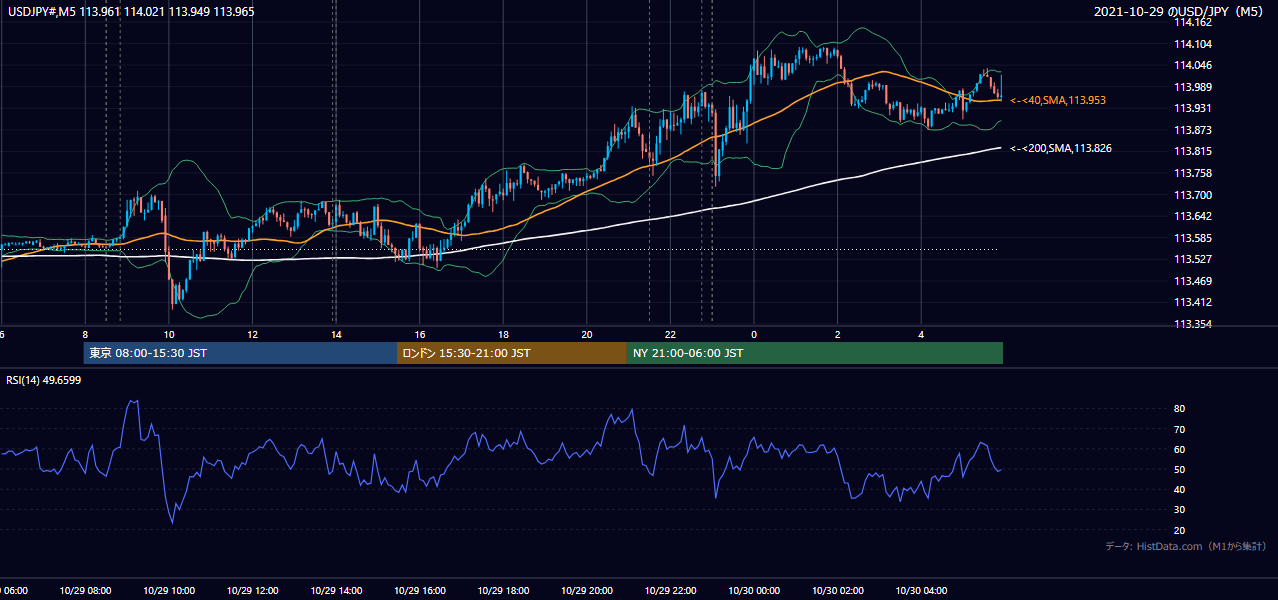Image resolution: width=1278 pixels, height=600 pixels.
Task: Click the 10/29 08:00 time axis label
Action: pyautogui.click(x=85, y=591)
